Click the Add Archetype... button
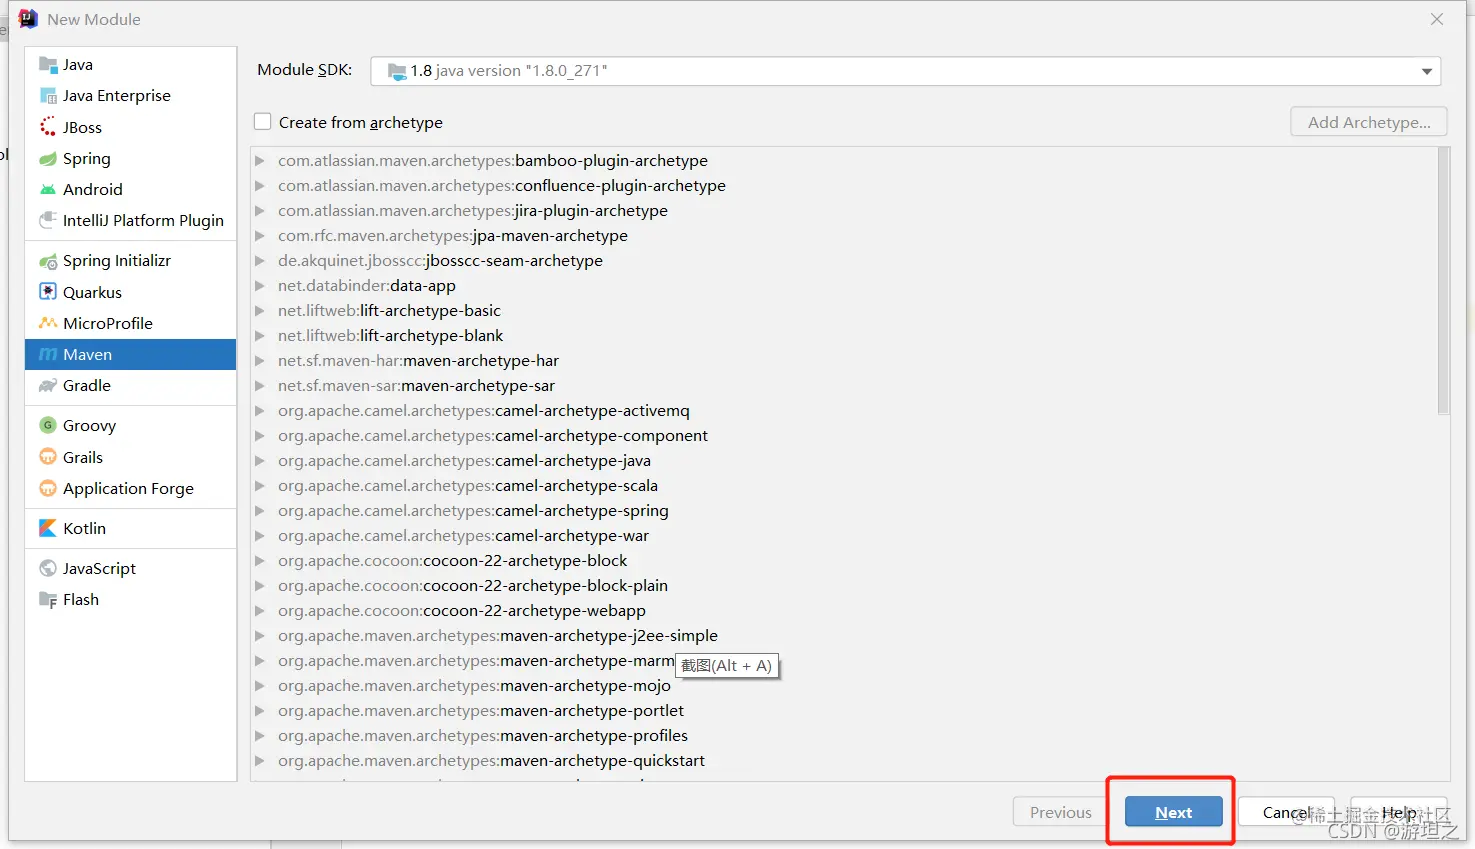The width and height of the screenshot is (1475, 849). click(1368, 122)
